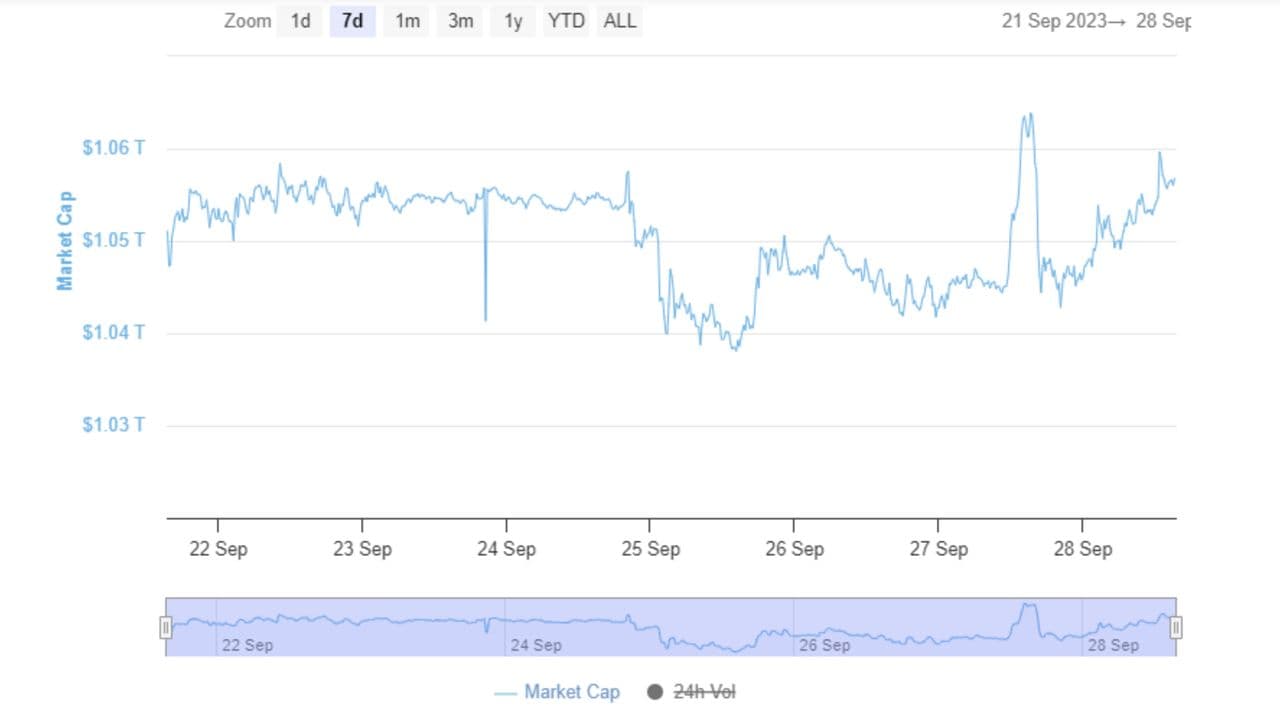Click the lowest point of the chart line
Screen dimensions: 1280x707
click(736, 349)
